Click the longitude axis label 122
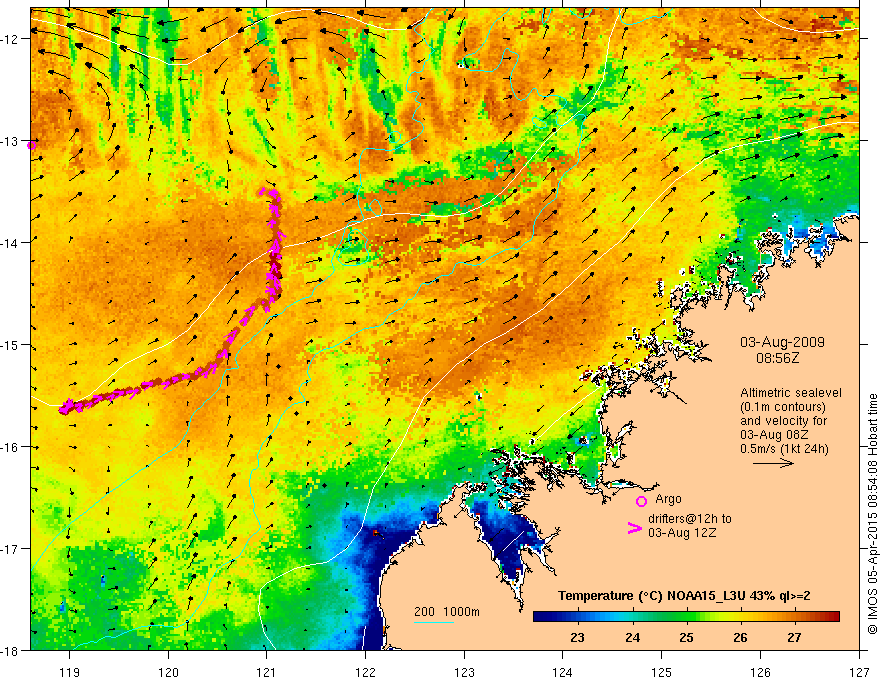 [365, 672]
